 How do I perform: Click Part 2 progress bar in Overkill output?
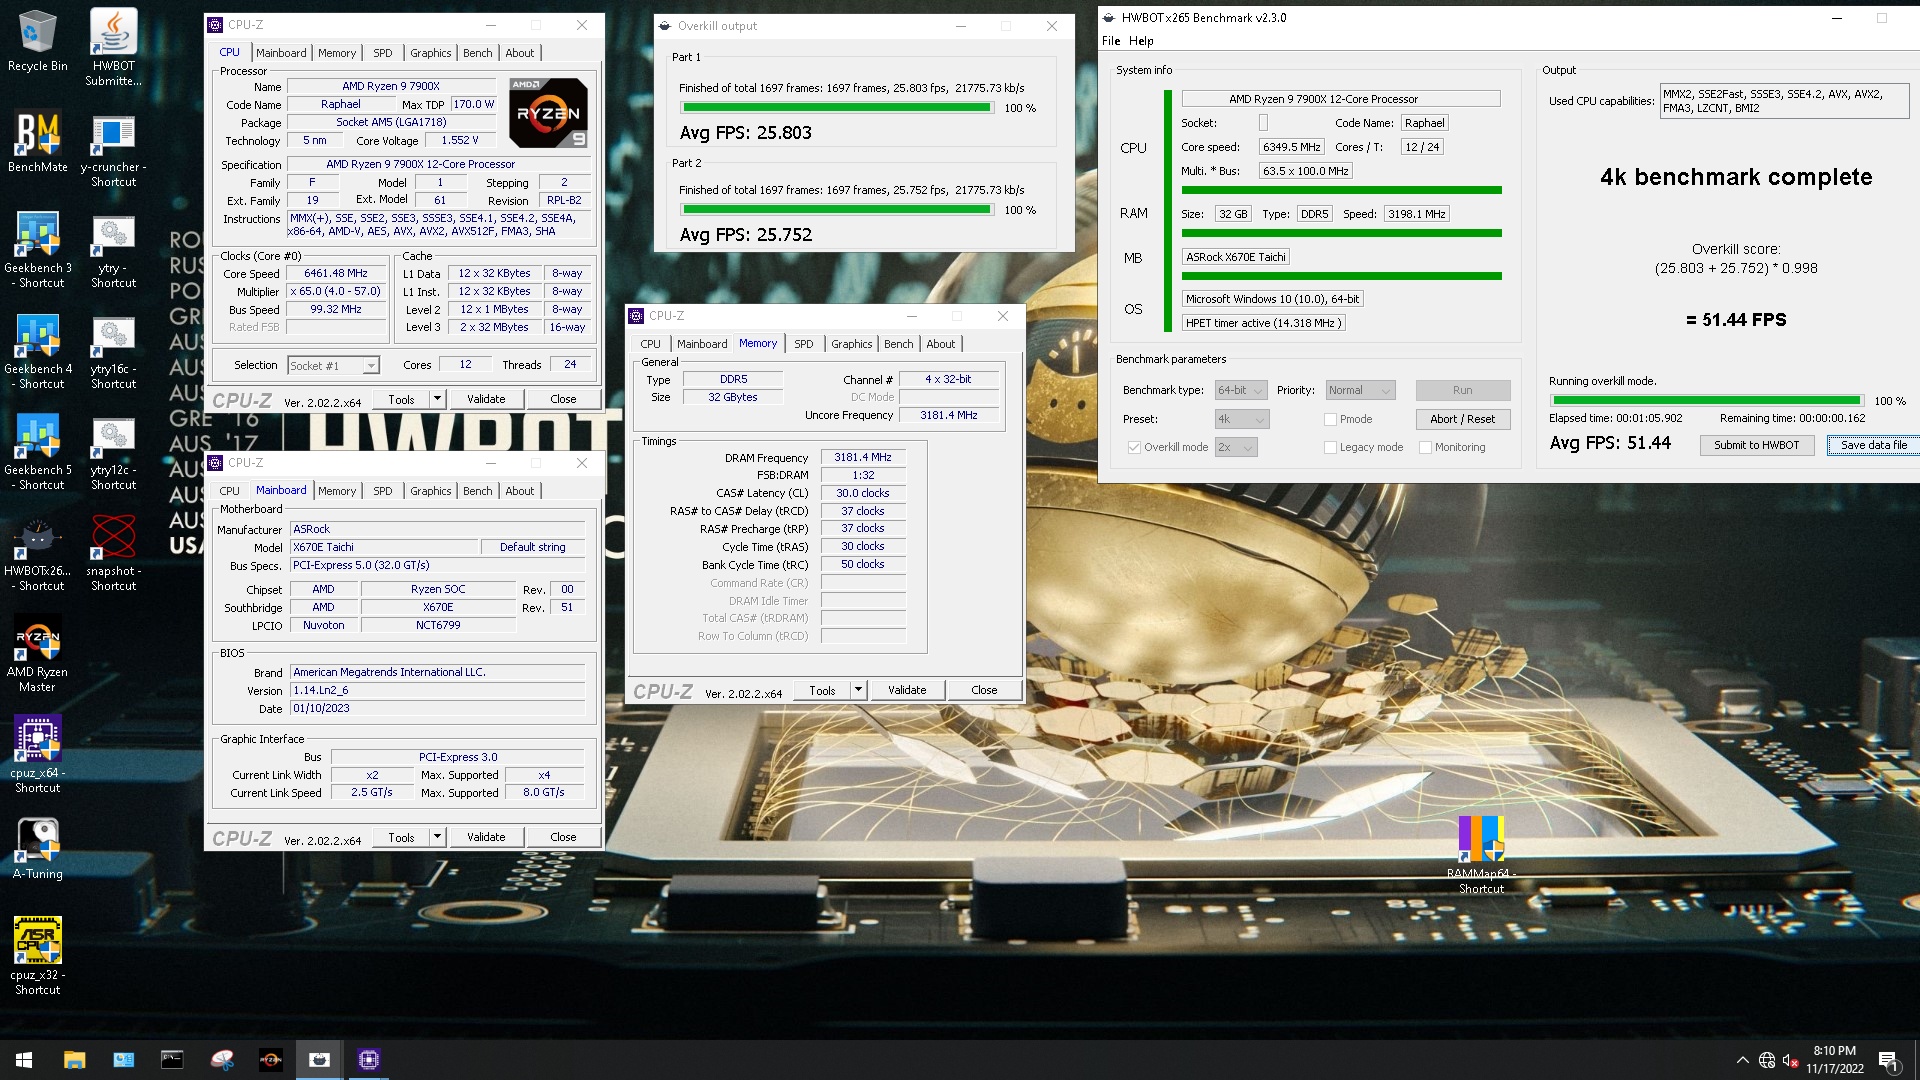point(837,210)
